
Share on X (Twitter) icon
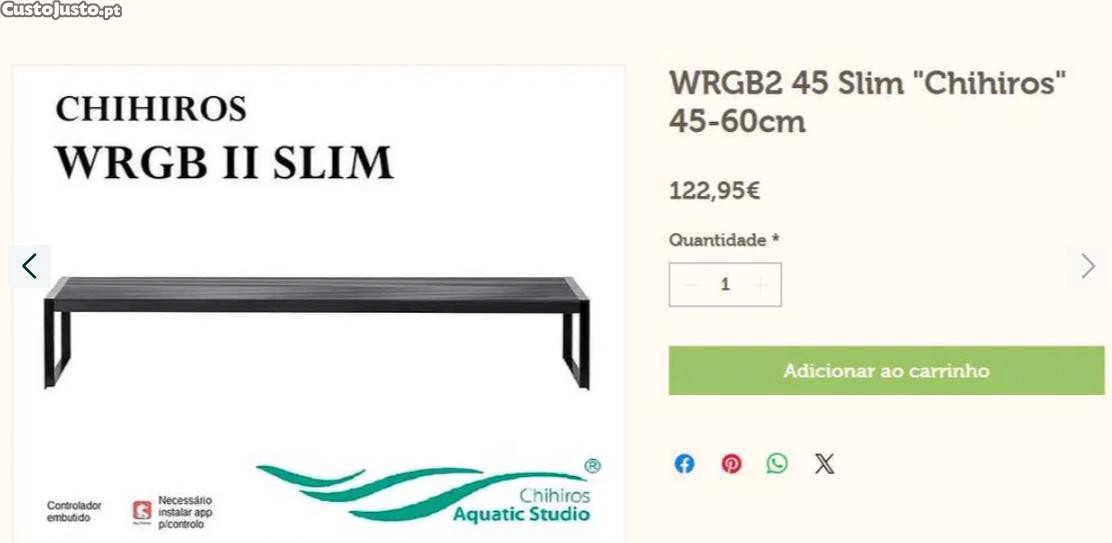tap(824, 464)
